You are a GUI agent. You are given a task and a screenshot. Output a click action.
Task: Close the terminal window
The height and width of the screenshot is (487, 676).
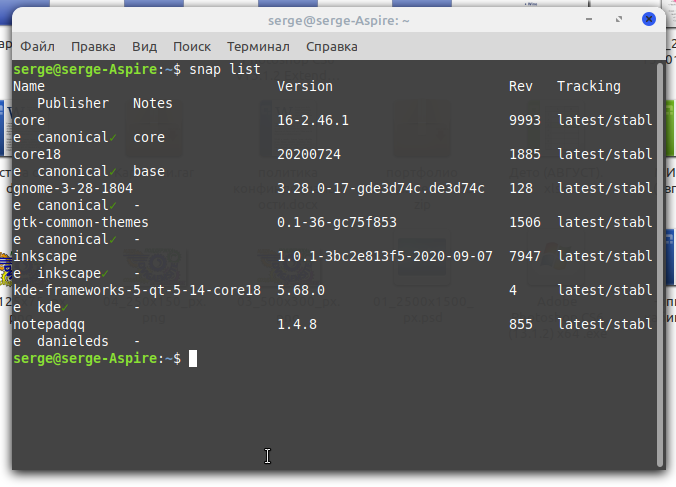(x=648, y=19)
